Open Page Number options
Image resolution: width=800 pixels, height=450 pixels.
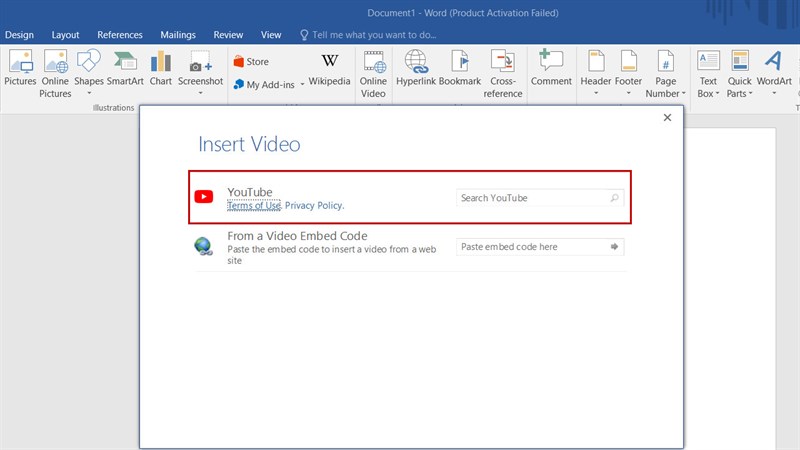pos(665,74)
